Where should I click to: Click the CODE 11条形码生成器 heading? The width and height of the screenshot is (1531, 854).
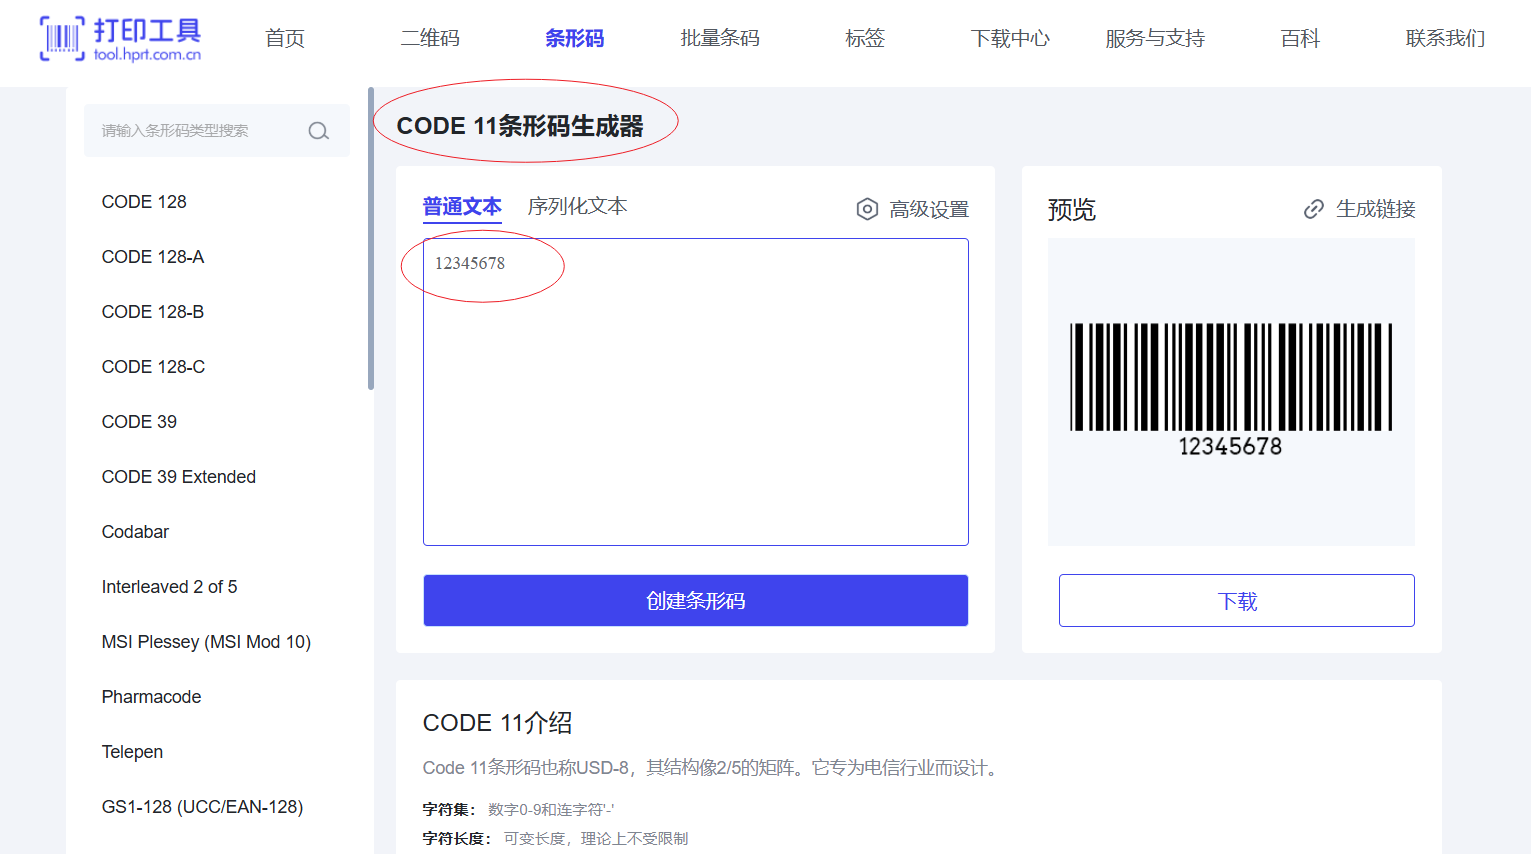520,126
